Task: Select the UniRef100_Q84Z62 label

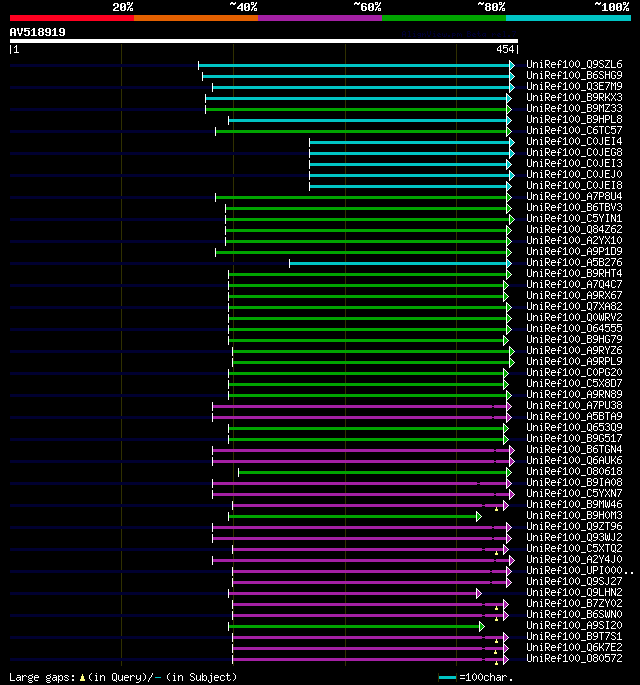Action: click(x=574, y=230)
